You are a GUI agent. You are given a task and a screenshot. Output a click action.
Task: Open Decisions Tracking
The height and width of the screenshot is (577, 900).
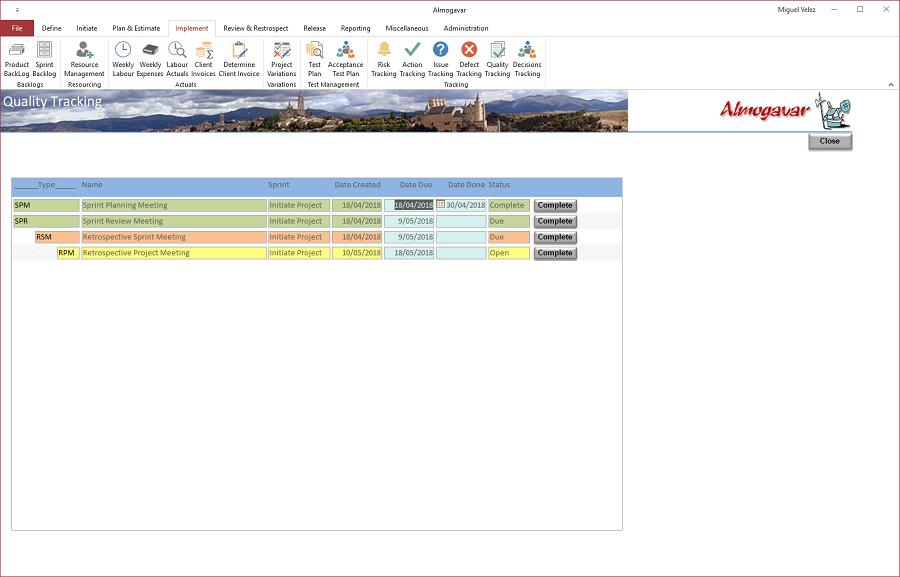pyautogui.click(x=527, y=59)
